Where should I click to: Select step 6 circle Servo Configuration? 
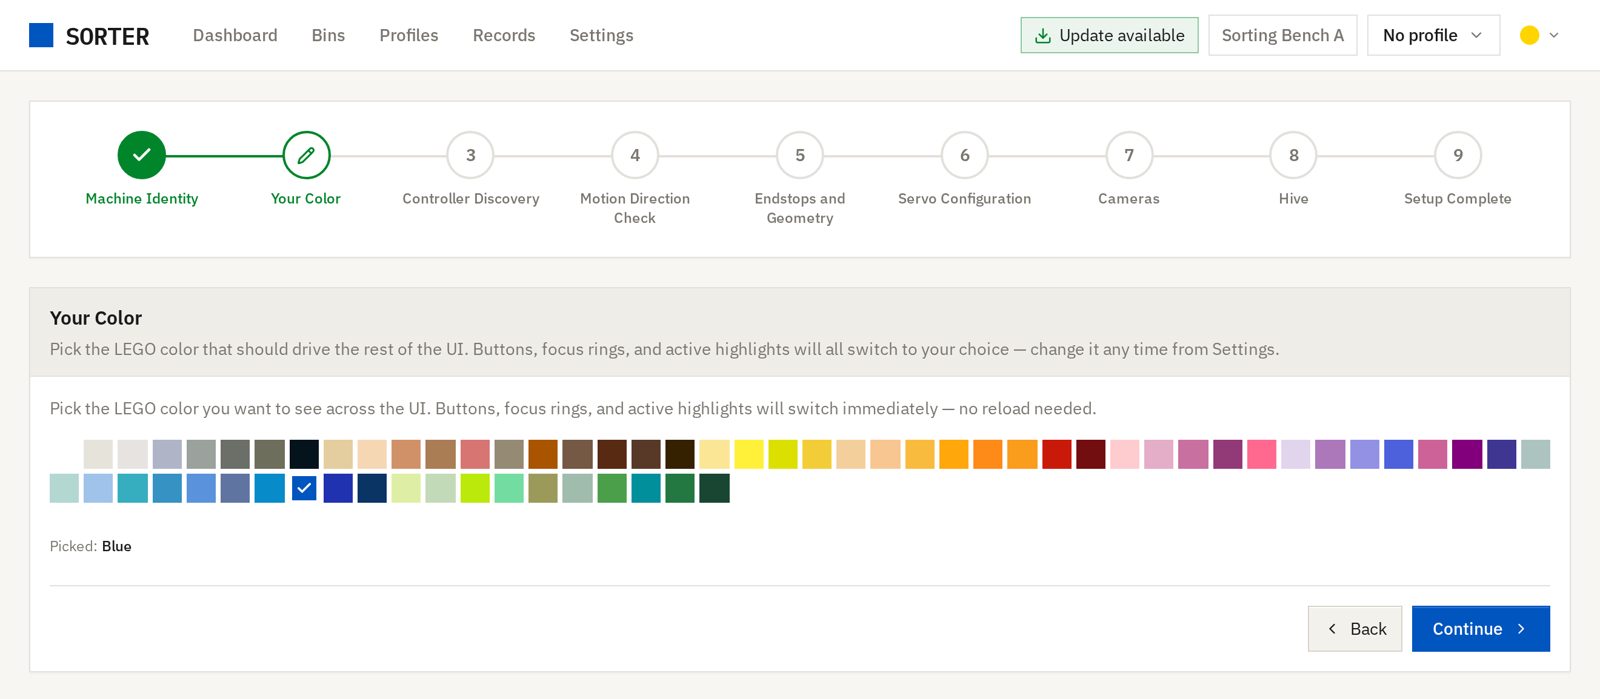(965, 155)
